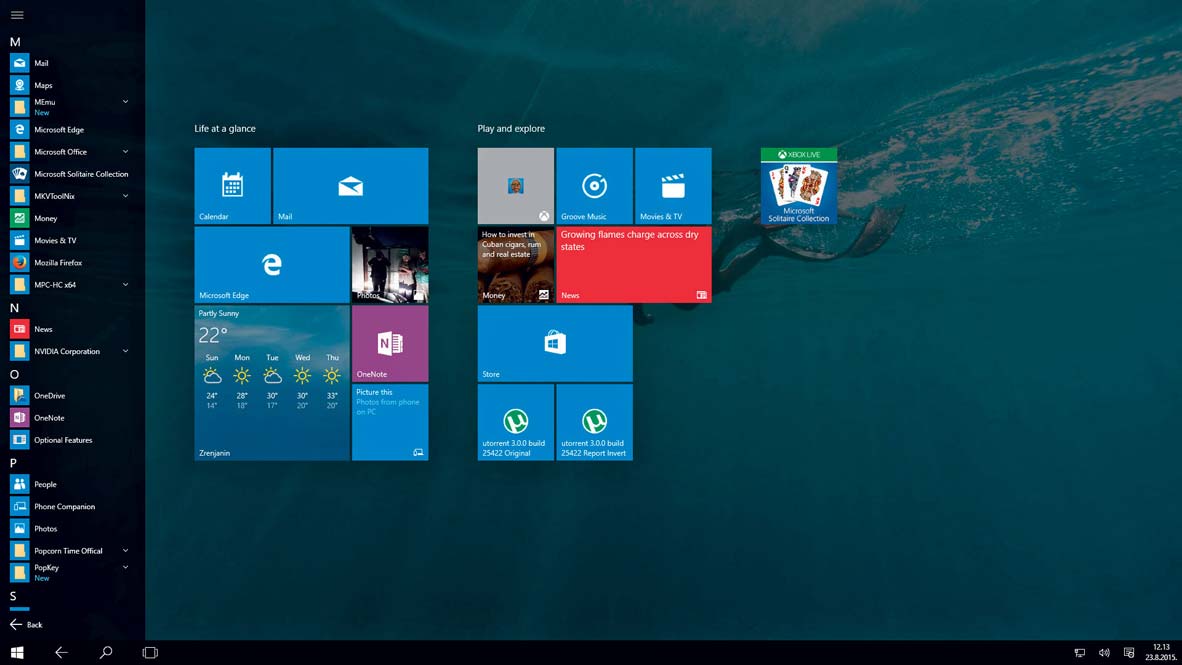Jump via the N letter header
The image size is (1182, 665).
click(x=14, y=308)
